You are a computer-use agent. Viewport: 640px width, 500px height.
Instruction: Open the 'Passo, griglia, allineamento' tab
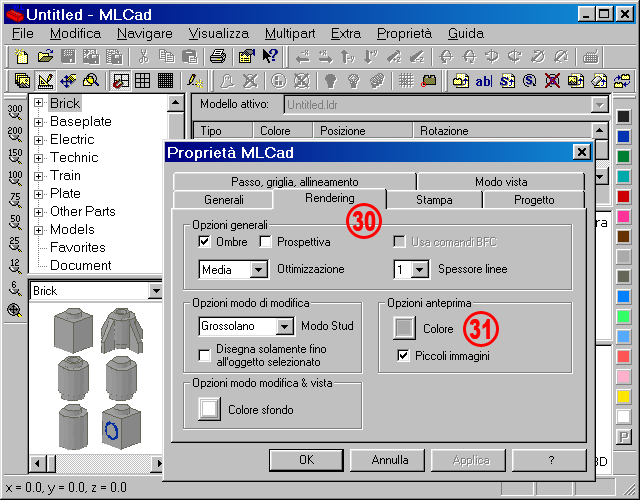(295, 182)
